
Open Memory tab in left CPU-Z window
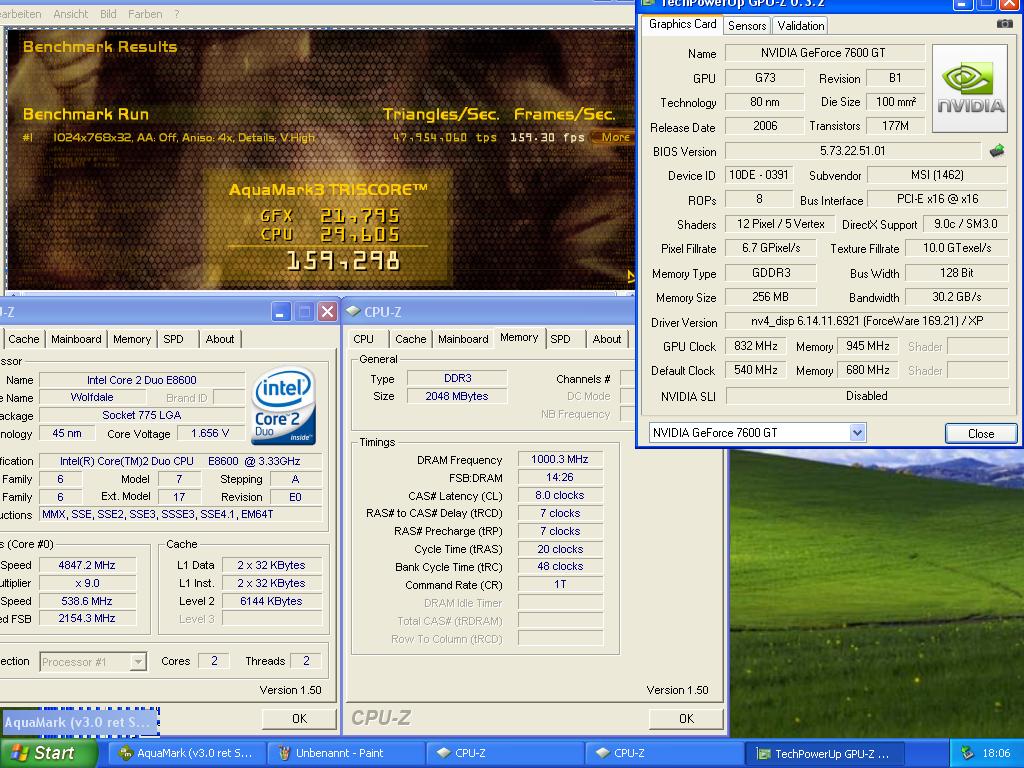132,339
